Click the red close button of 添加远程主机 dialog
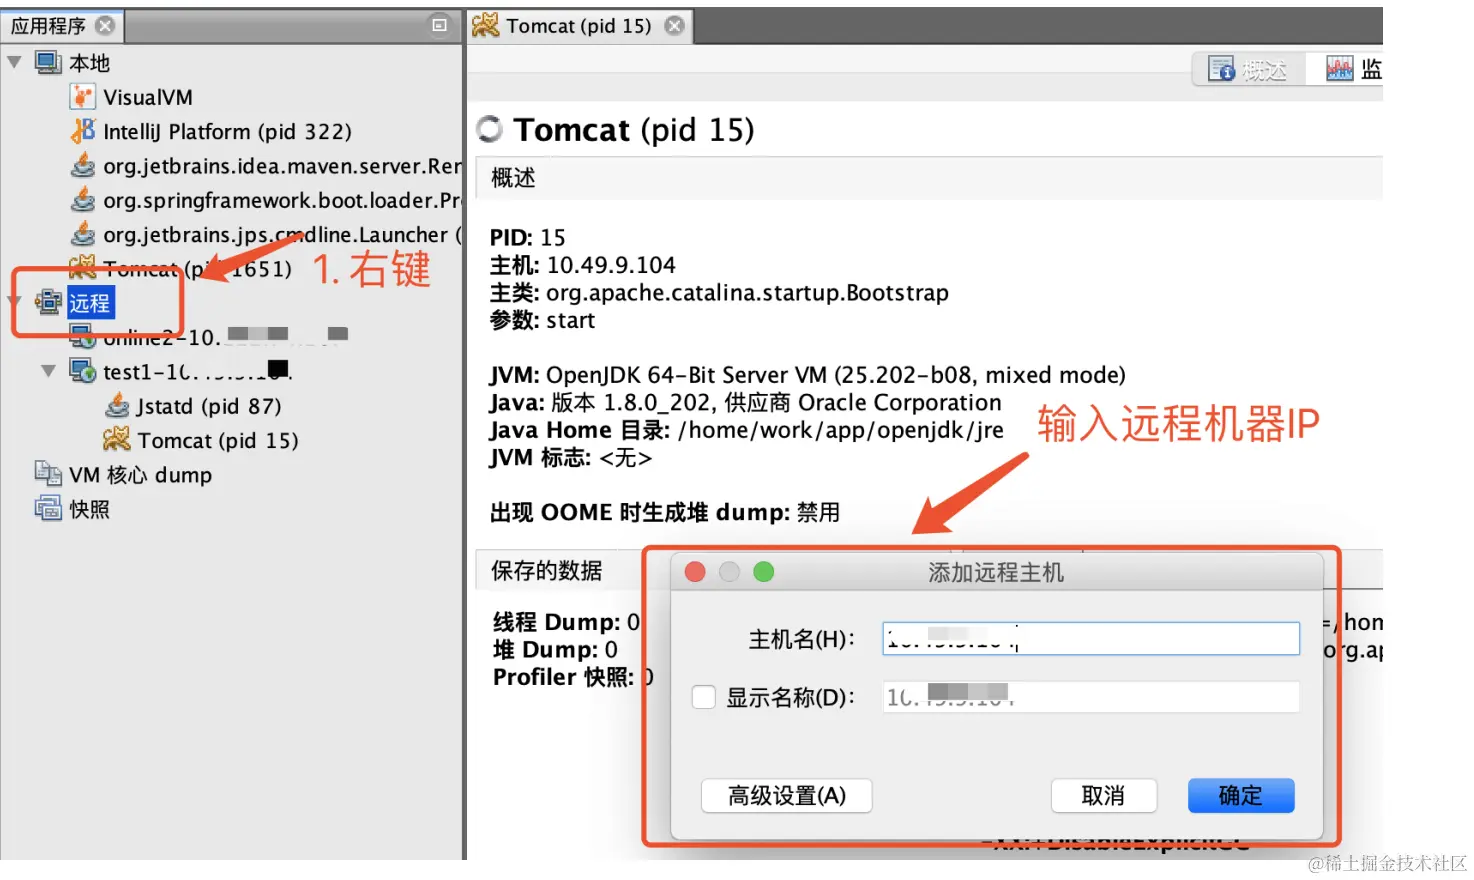Viewport: 1474px width, 880px height. [x=695, y=572]
